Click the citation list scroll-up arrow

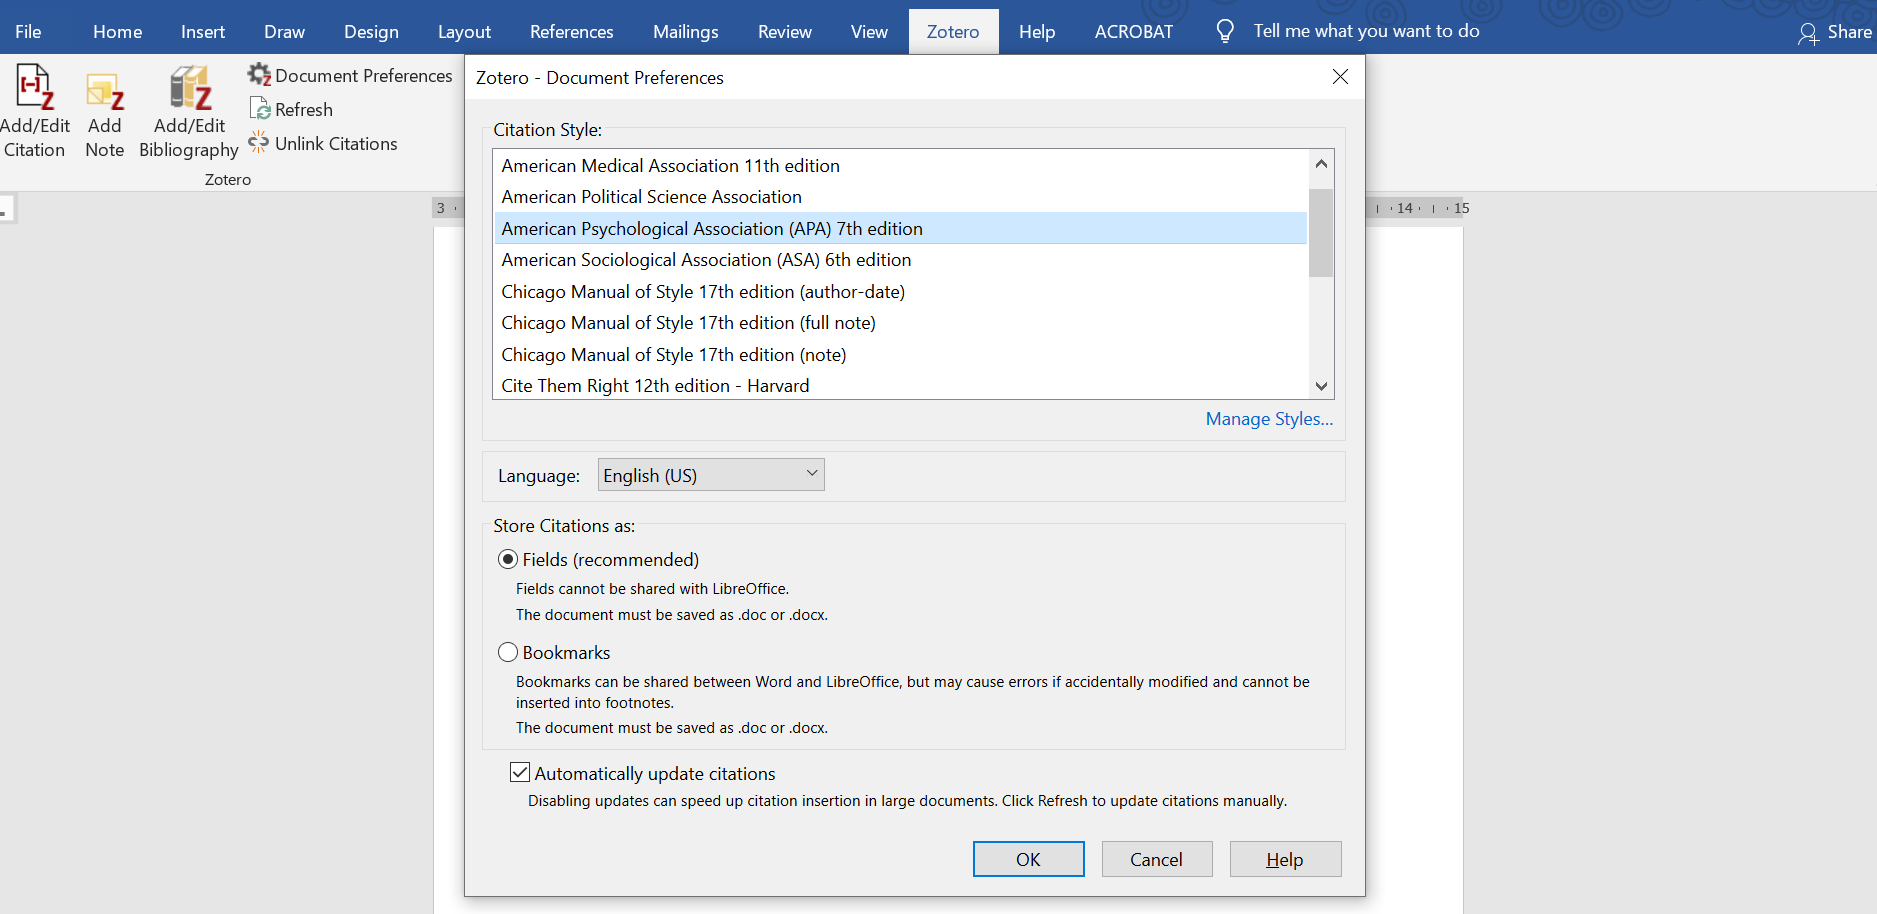pyautogui.click(x=1321, y=163)
